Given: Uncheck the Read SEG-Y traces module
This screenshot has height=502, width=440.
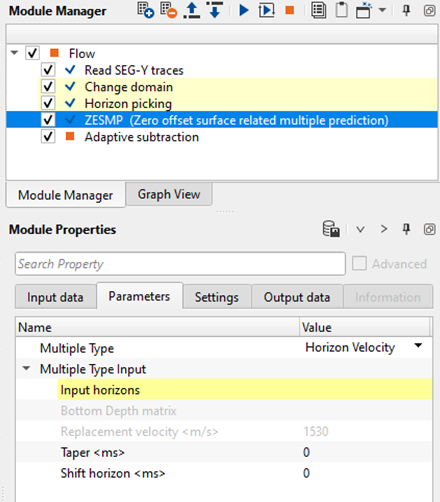Looking at the screenshot, I should pos(48,70).
